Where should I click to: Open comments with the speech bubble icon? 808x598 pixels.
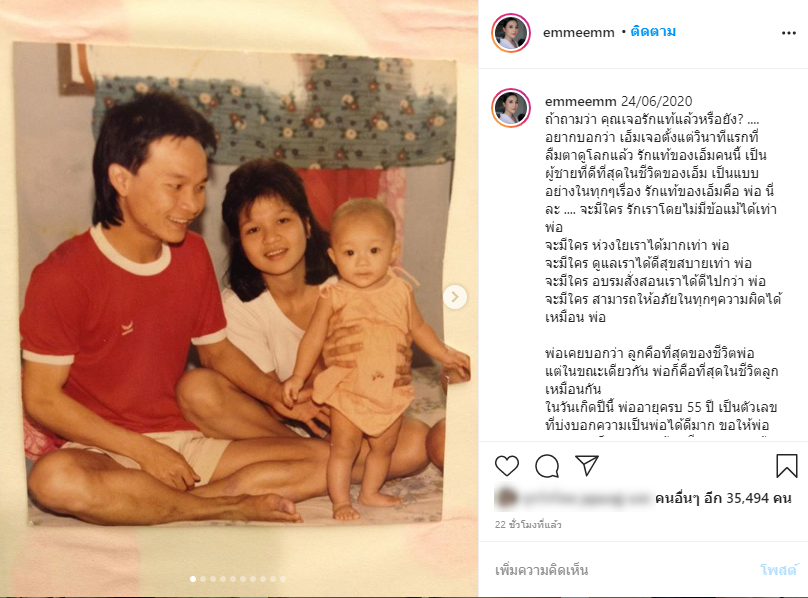point(547,466)
